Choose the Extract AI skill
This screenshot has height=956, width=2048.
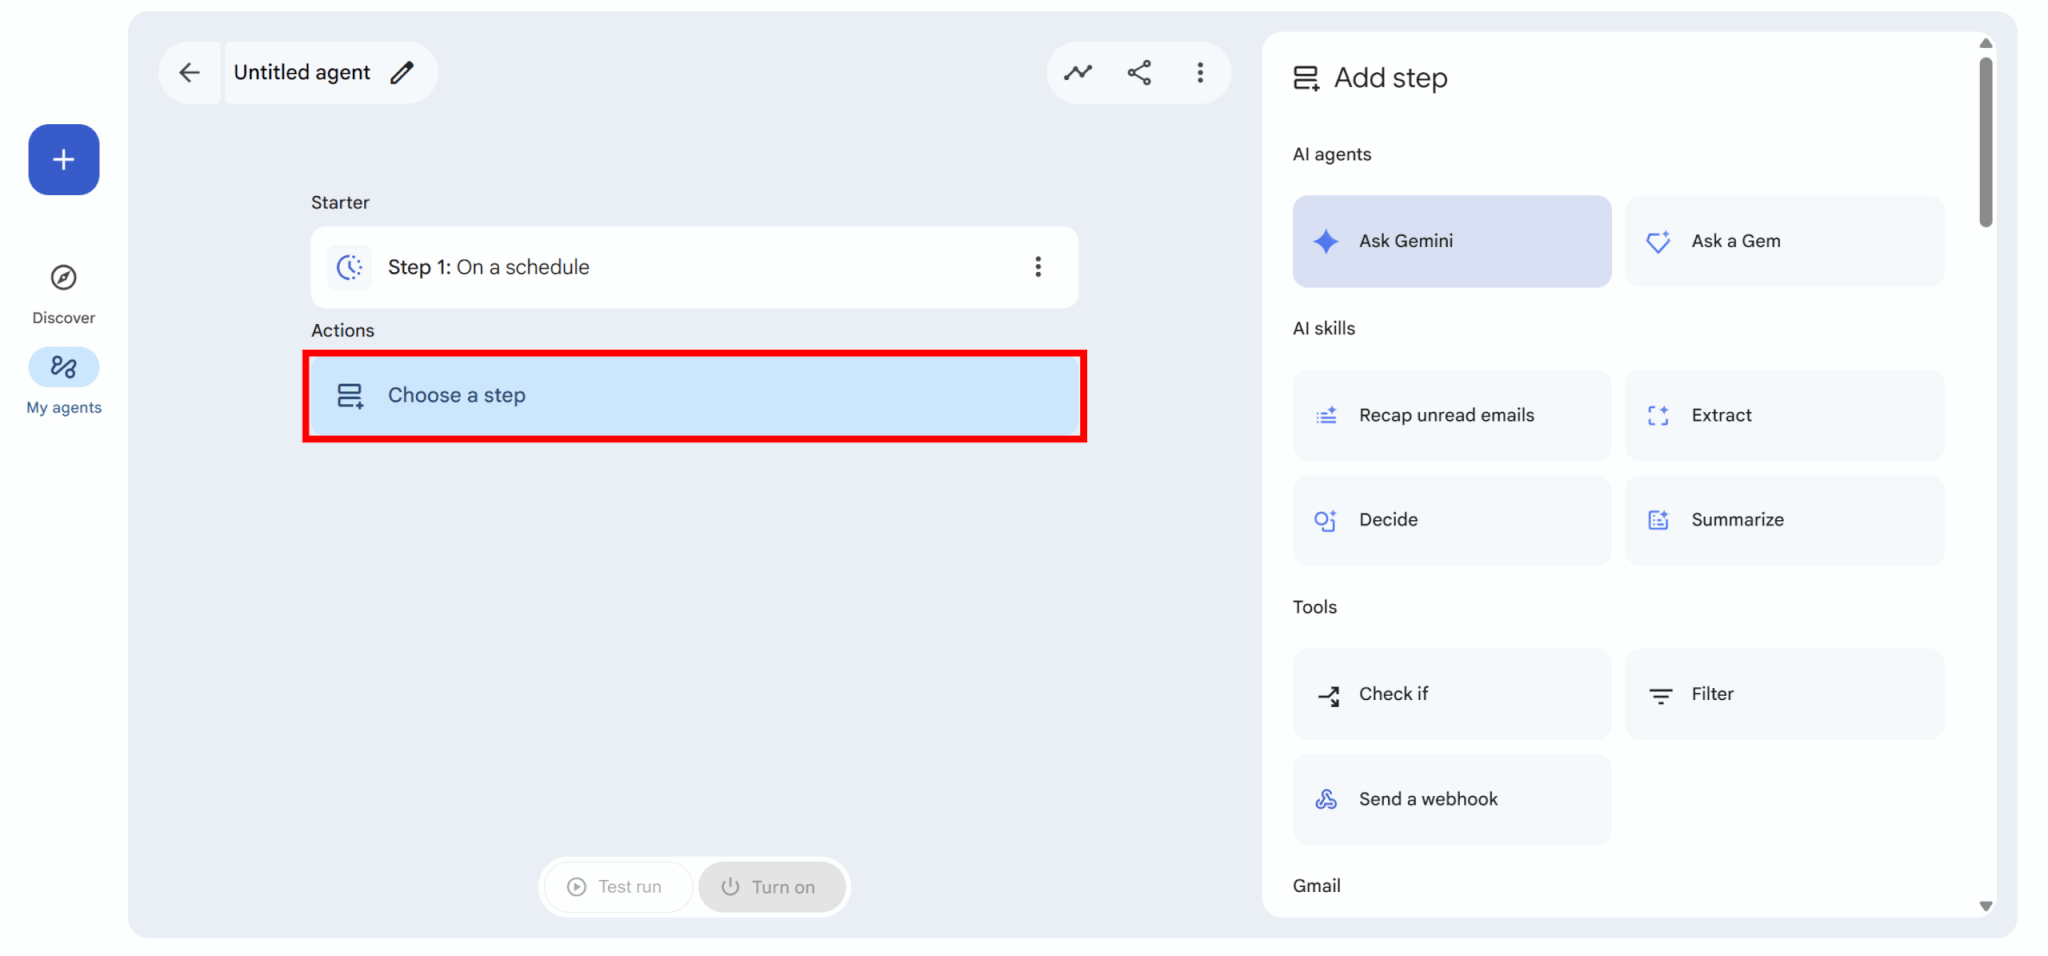tap(1783, 416)
